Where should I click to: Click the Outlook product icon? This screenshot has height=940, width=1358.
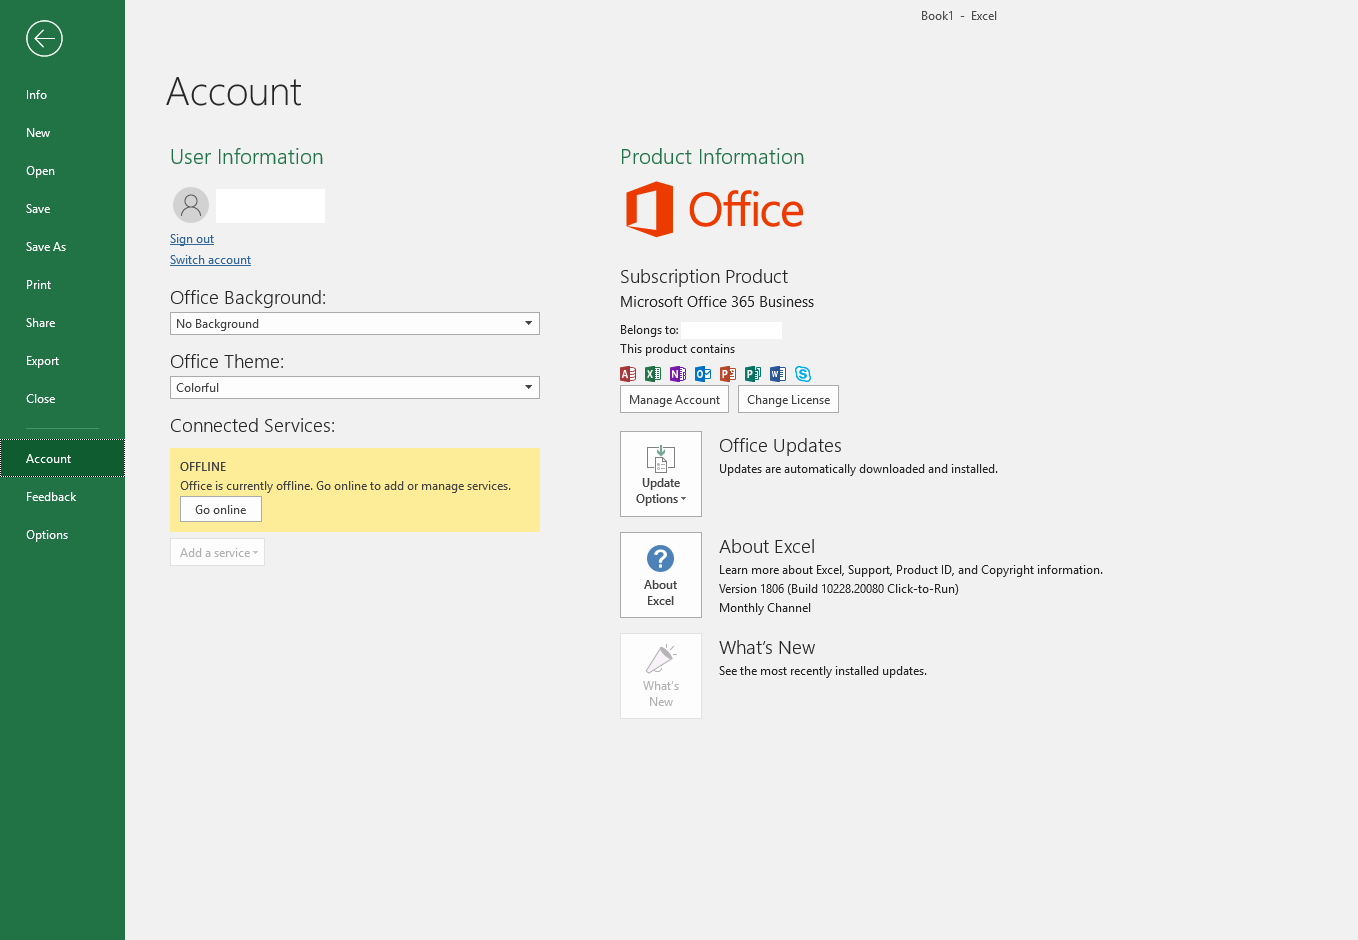tap(703, 374)
